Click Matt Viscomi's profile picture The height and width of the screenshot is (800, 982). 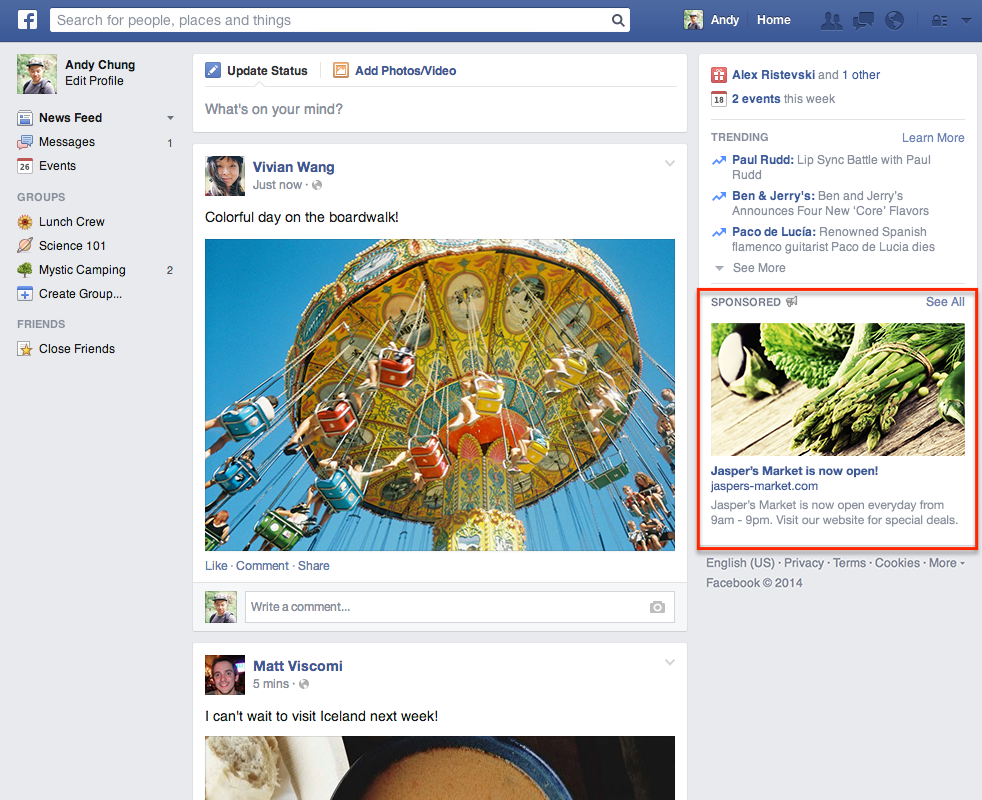click(225, 675)
